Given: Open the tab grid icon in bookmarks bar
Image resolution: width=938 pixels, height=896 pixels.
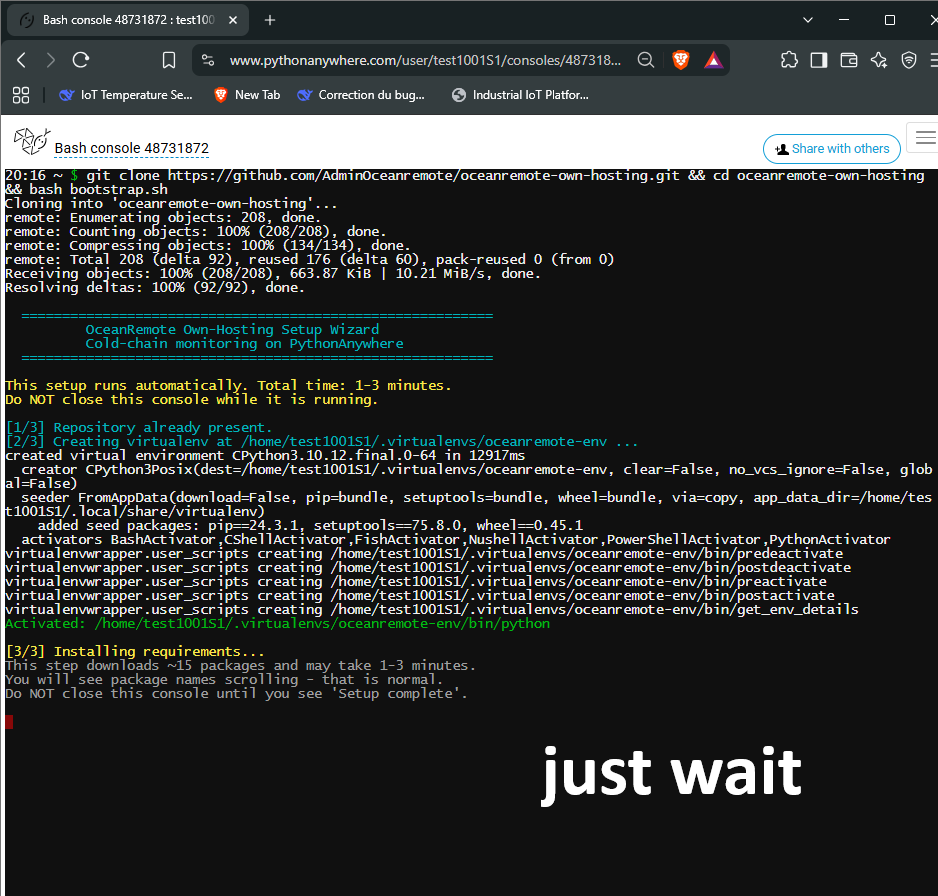Looking at the screenshot, I should (21, 95).
